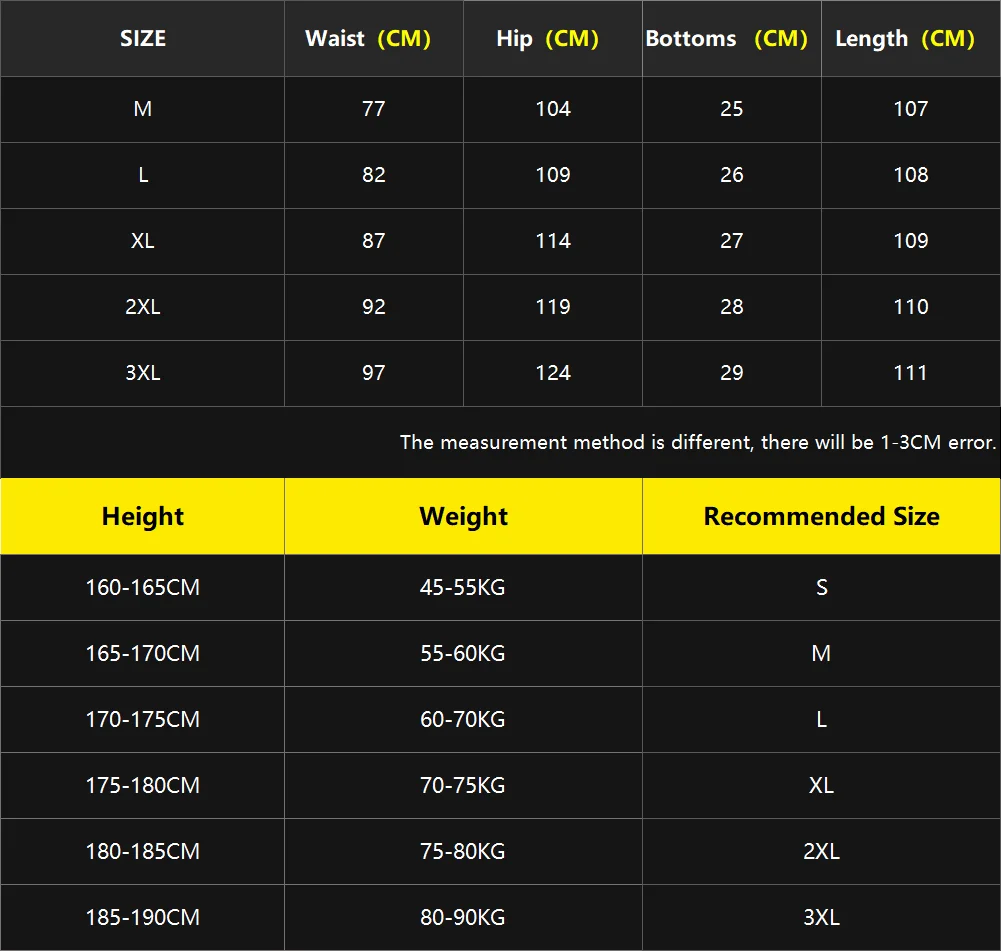Click waist value 77

pyautogui.click(x=373, y=109)
